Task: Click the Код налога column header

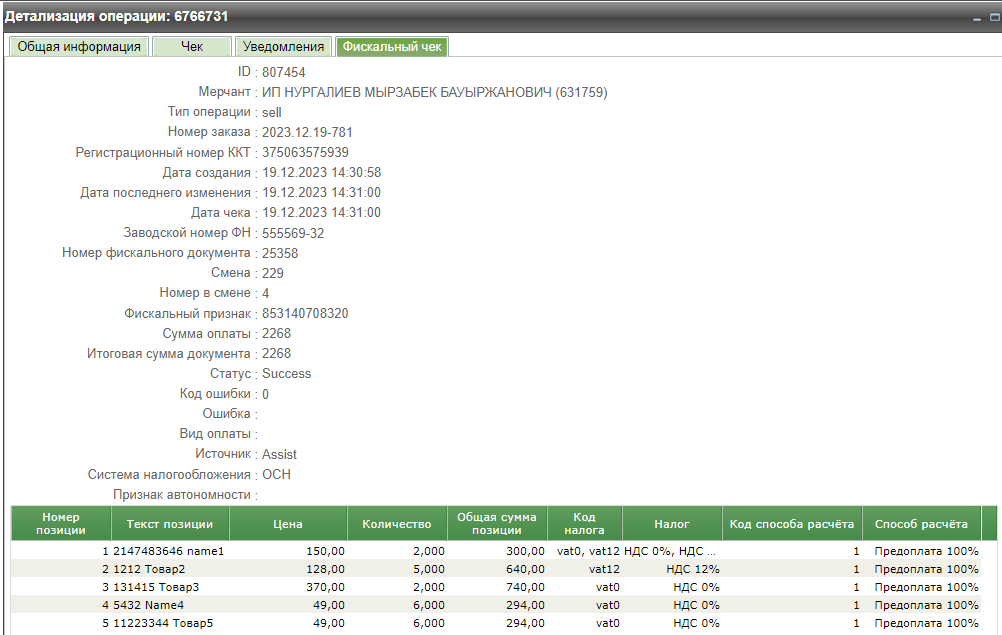Action: (x=585, y=524)
